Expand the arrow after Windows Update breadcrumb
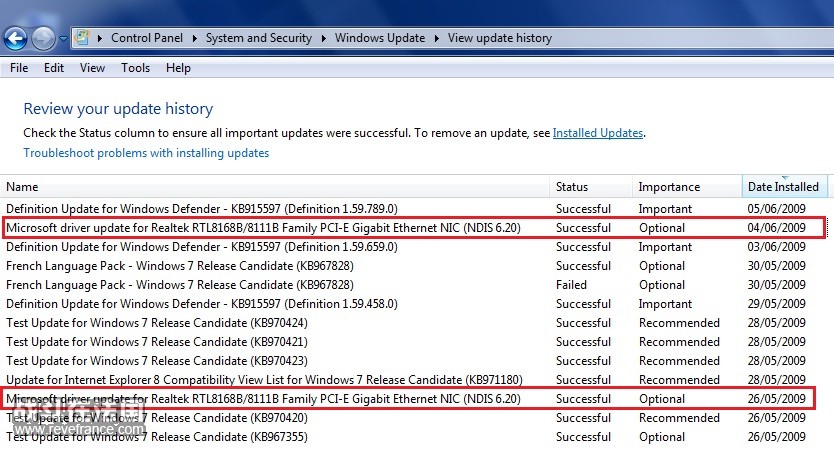Viewport: 834px width, 449px height. click(436, 38)
